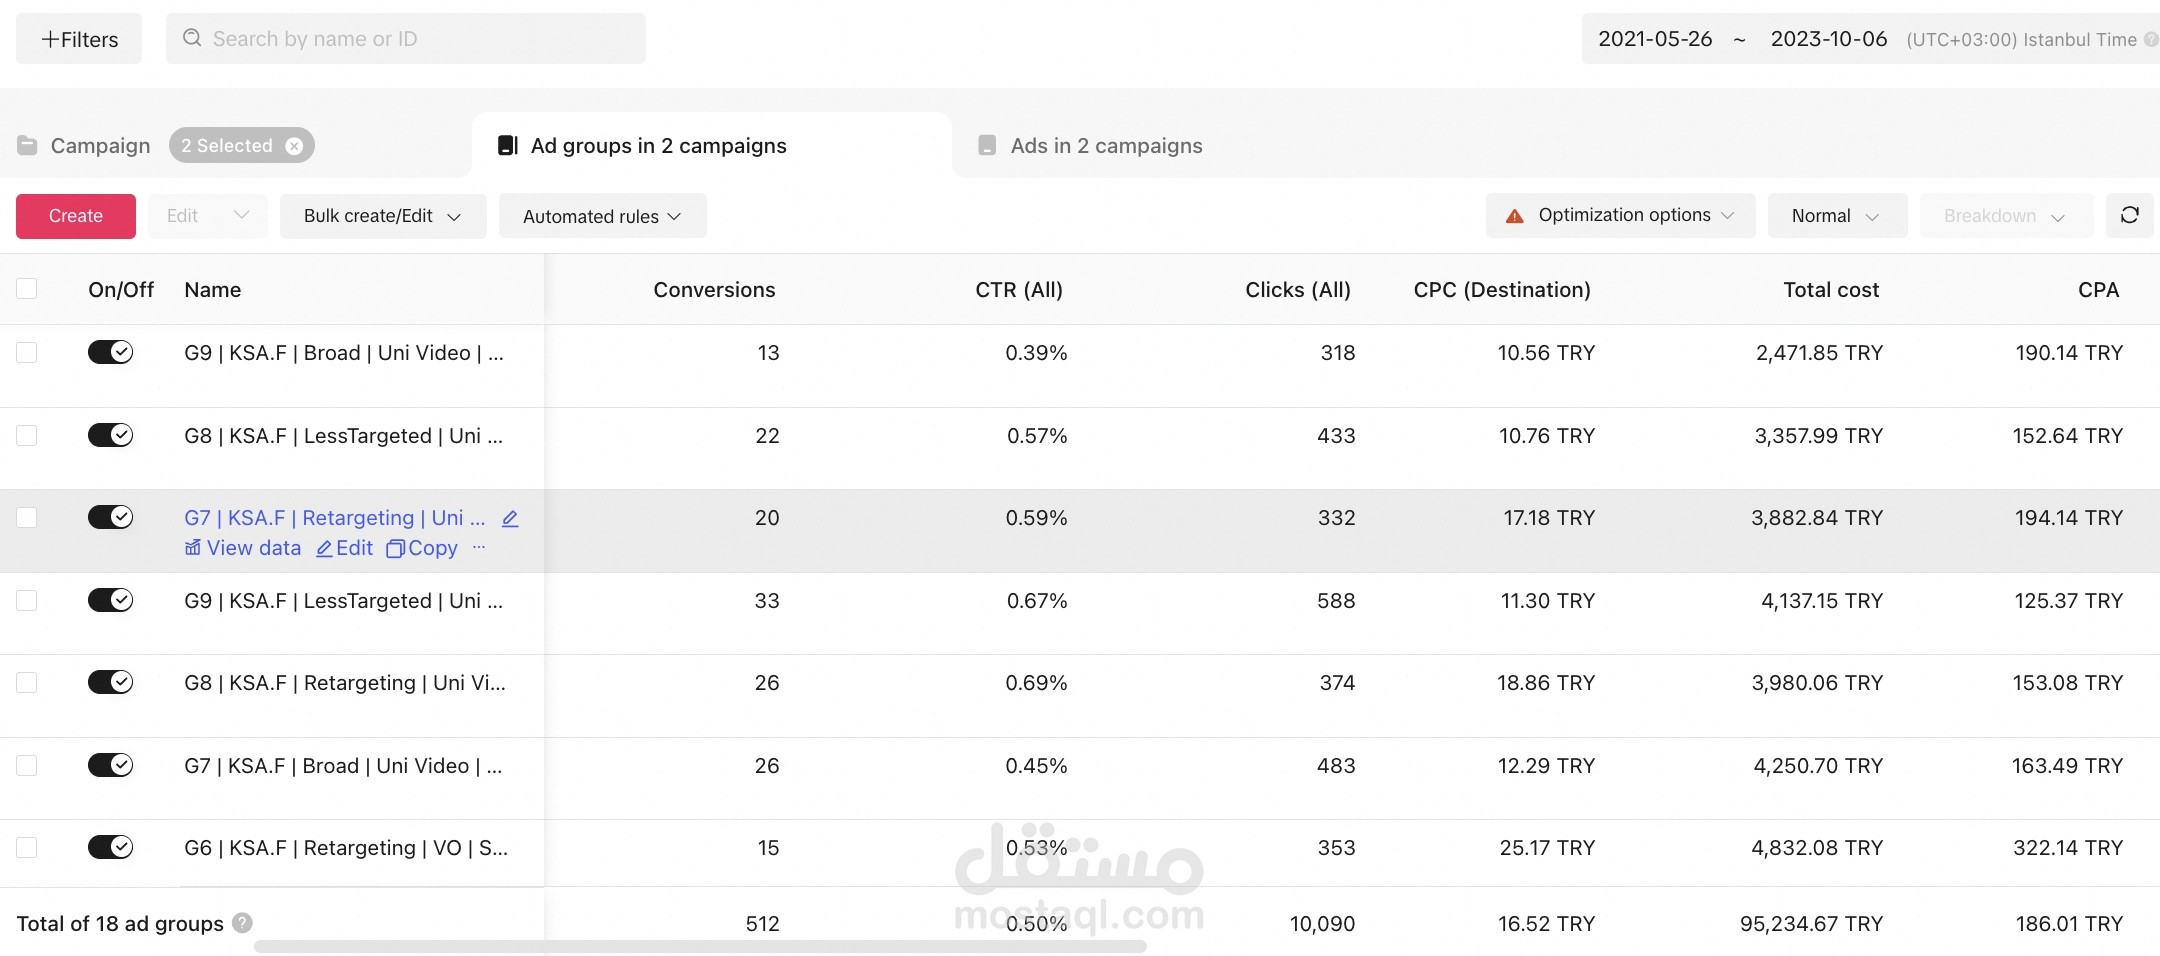Image resolution: width=2160 pixels, height=956 pixels.
Task: Open the Filters button
Action: pos(79,39)
